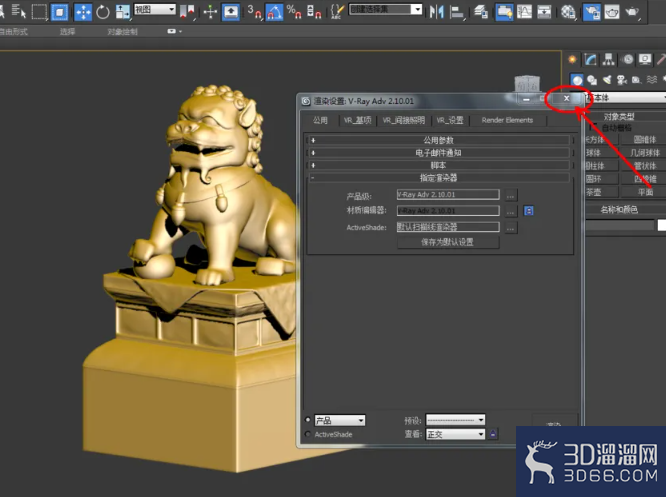Select Cameras category icon
Image resolution: width=666 pixels, height=497 pixels.
tap(622, 80)
